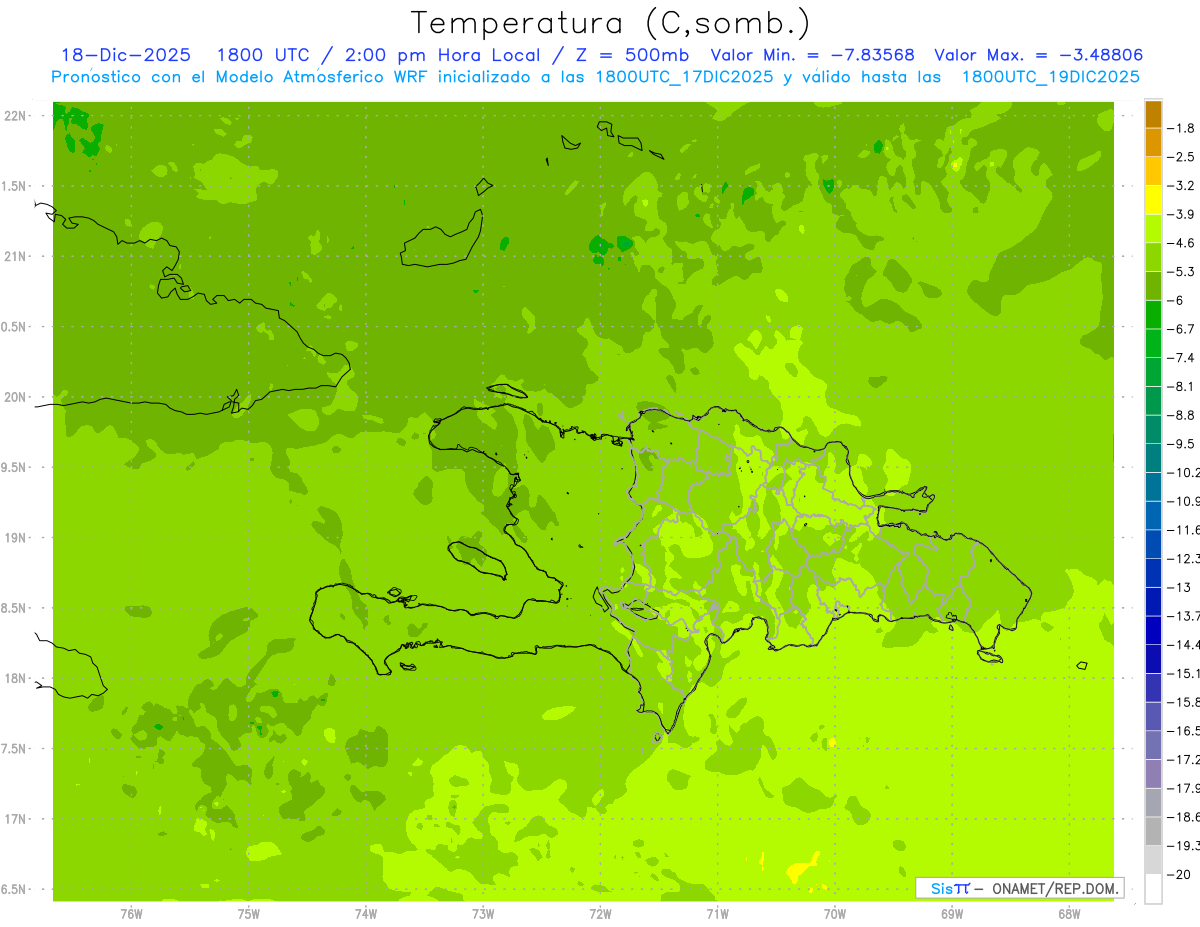1200x927 pixels.
Task: Click the longitude label '74W'
Action: point(366,914)
